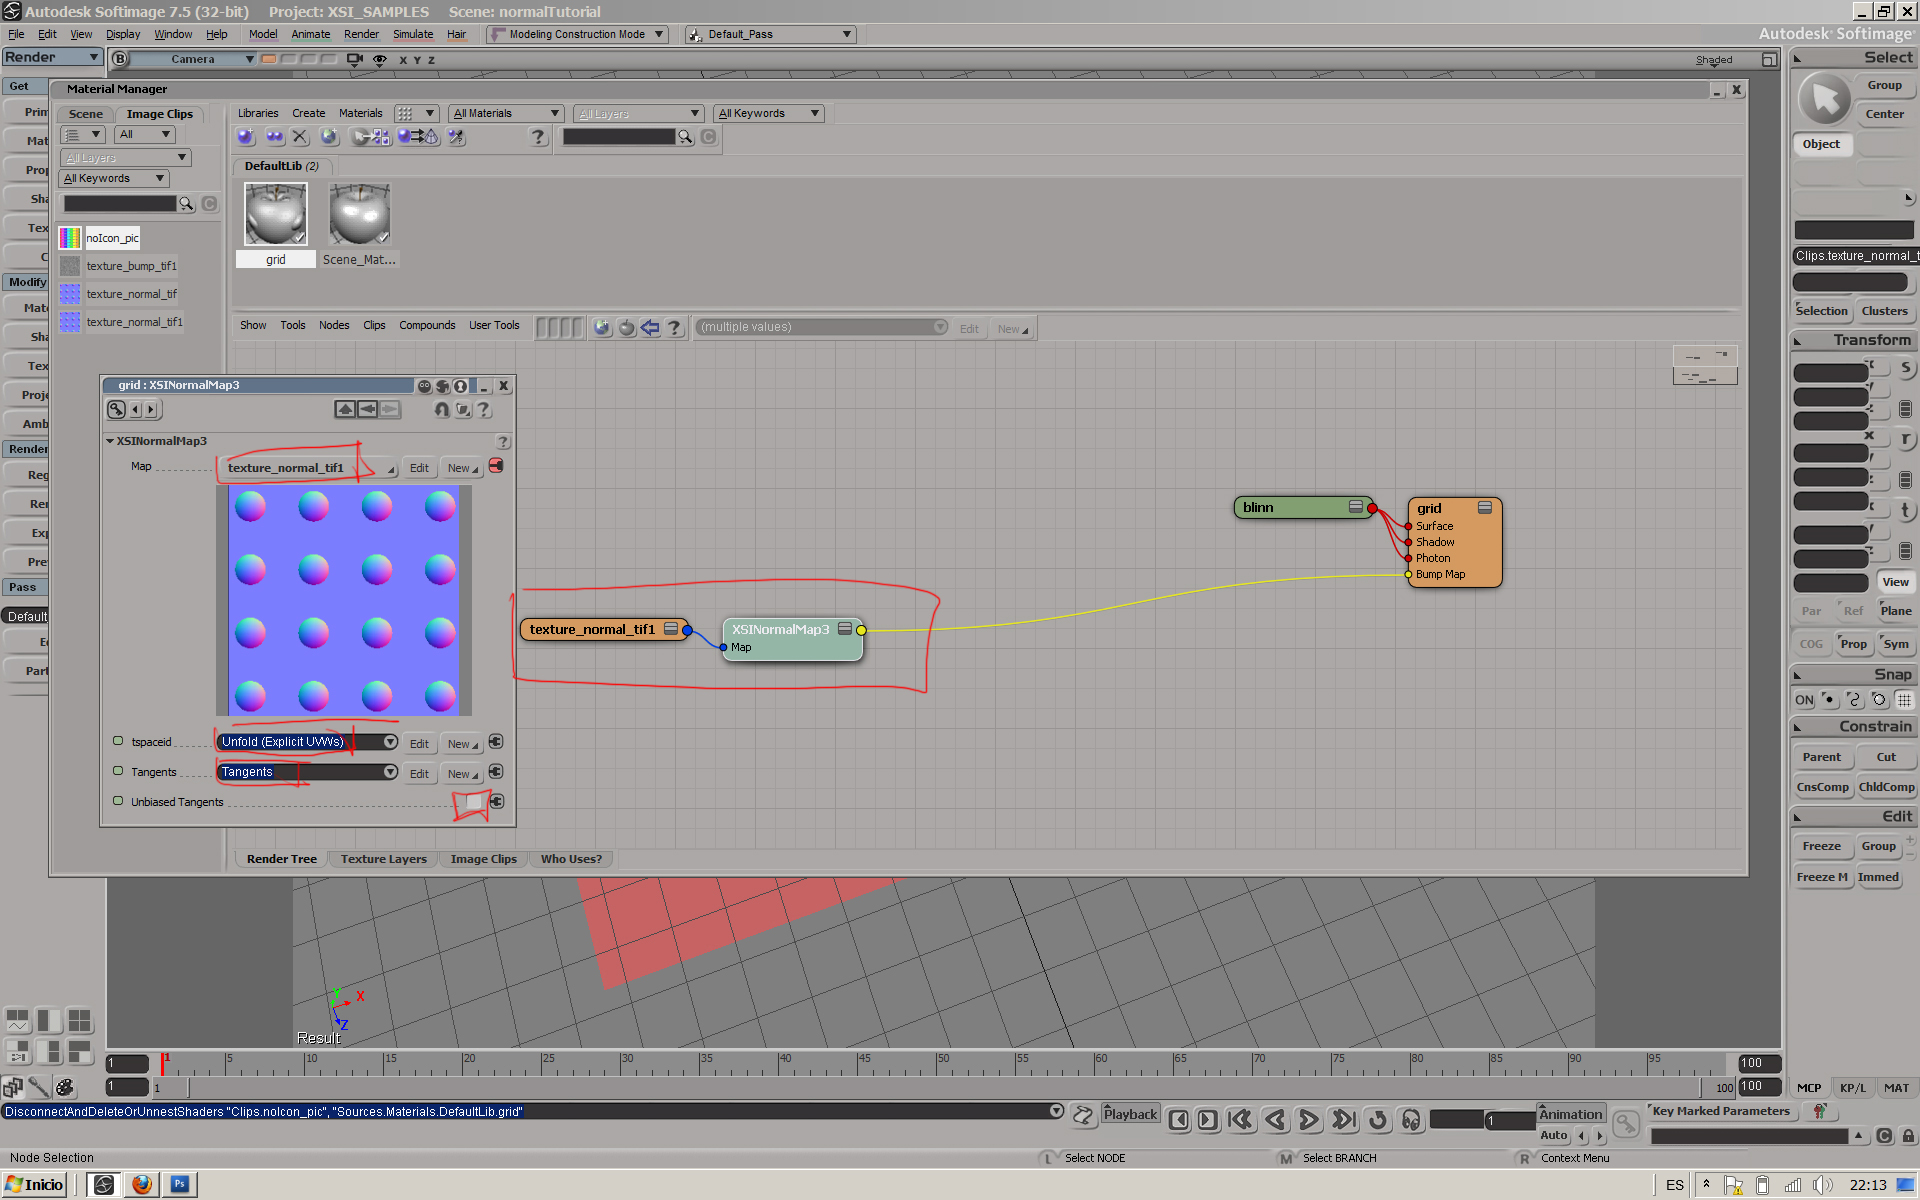Click Inicio start button
Screen dimensions: 1920x1200
tap(34, 1185)
